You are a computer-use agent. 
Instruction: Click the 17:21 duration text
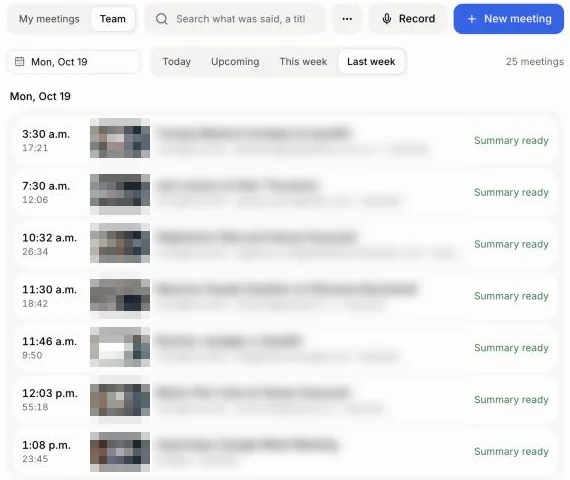(x=35, y=148)
